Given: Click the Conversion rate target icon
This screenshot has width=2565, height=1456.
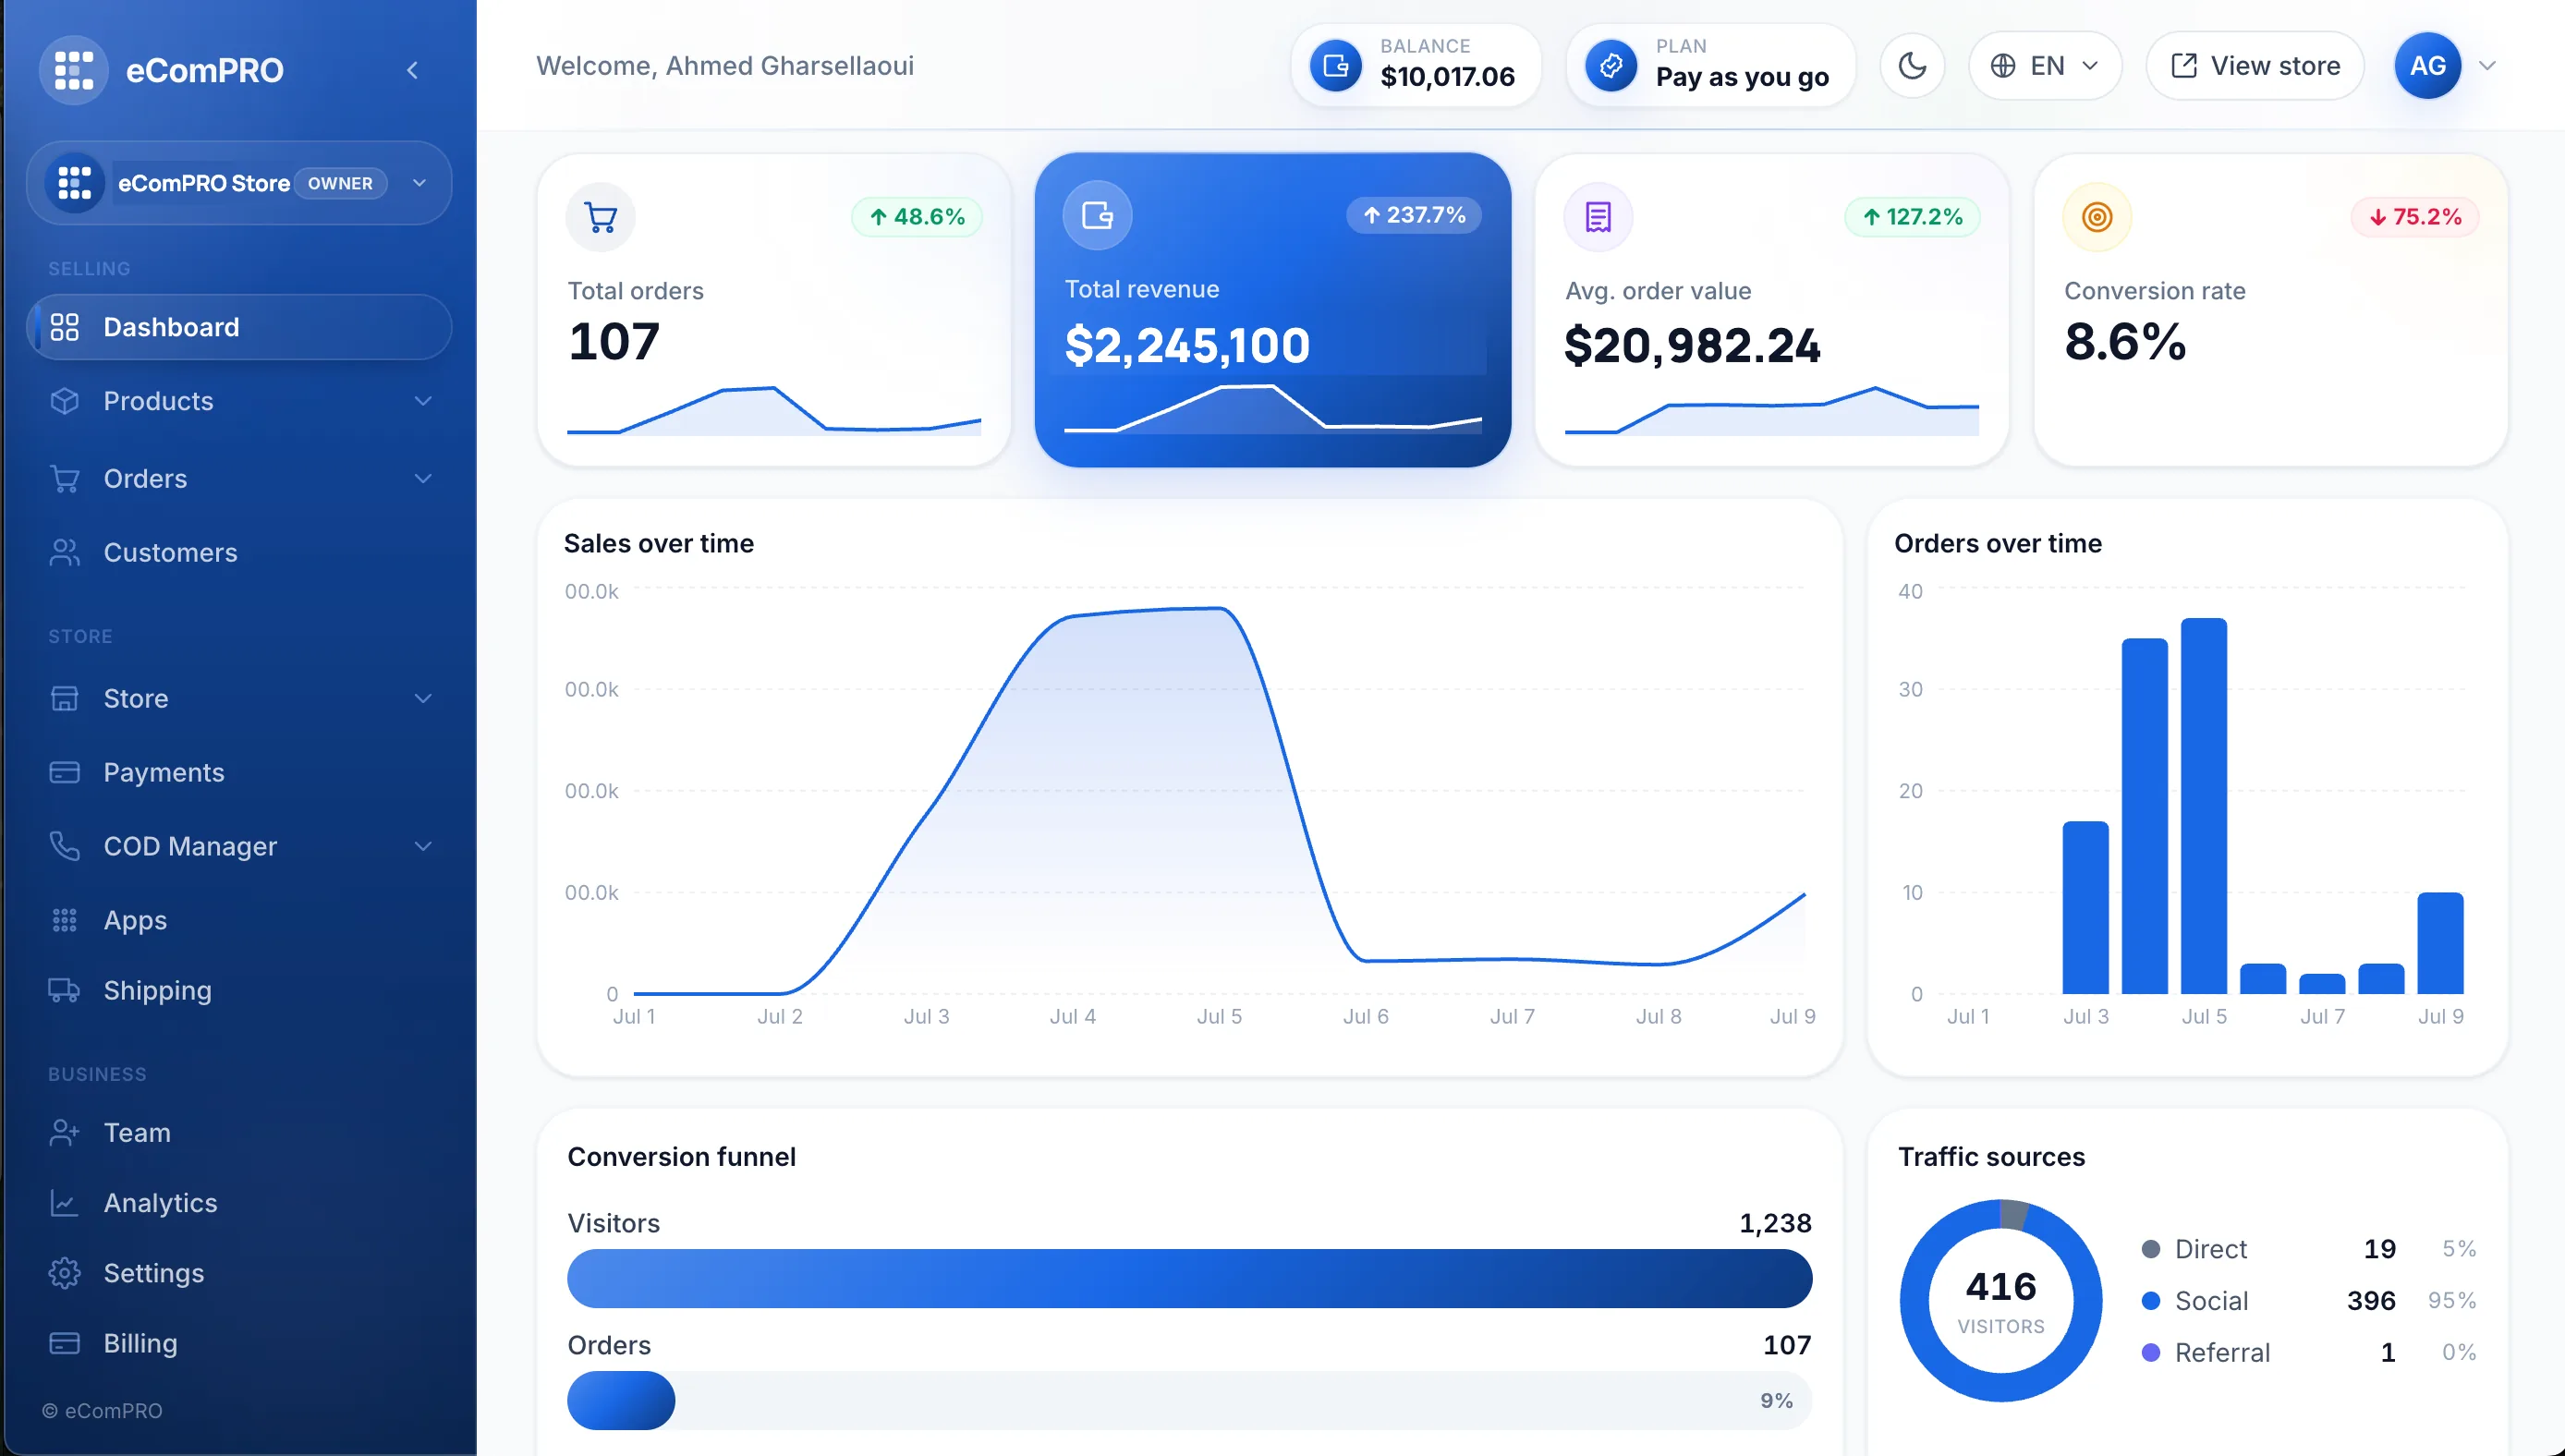Looking at the screenshot, I should click(2097, 217).
